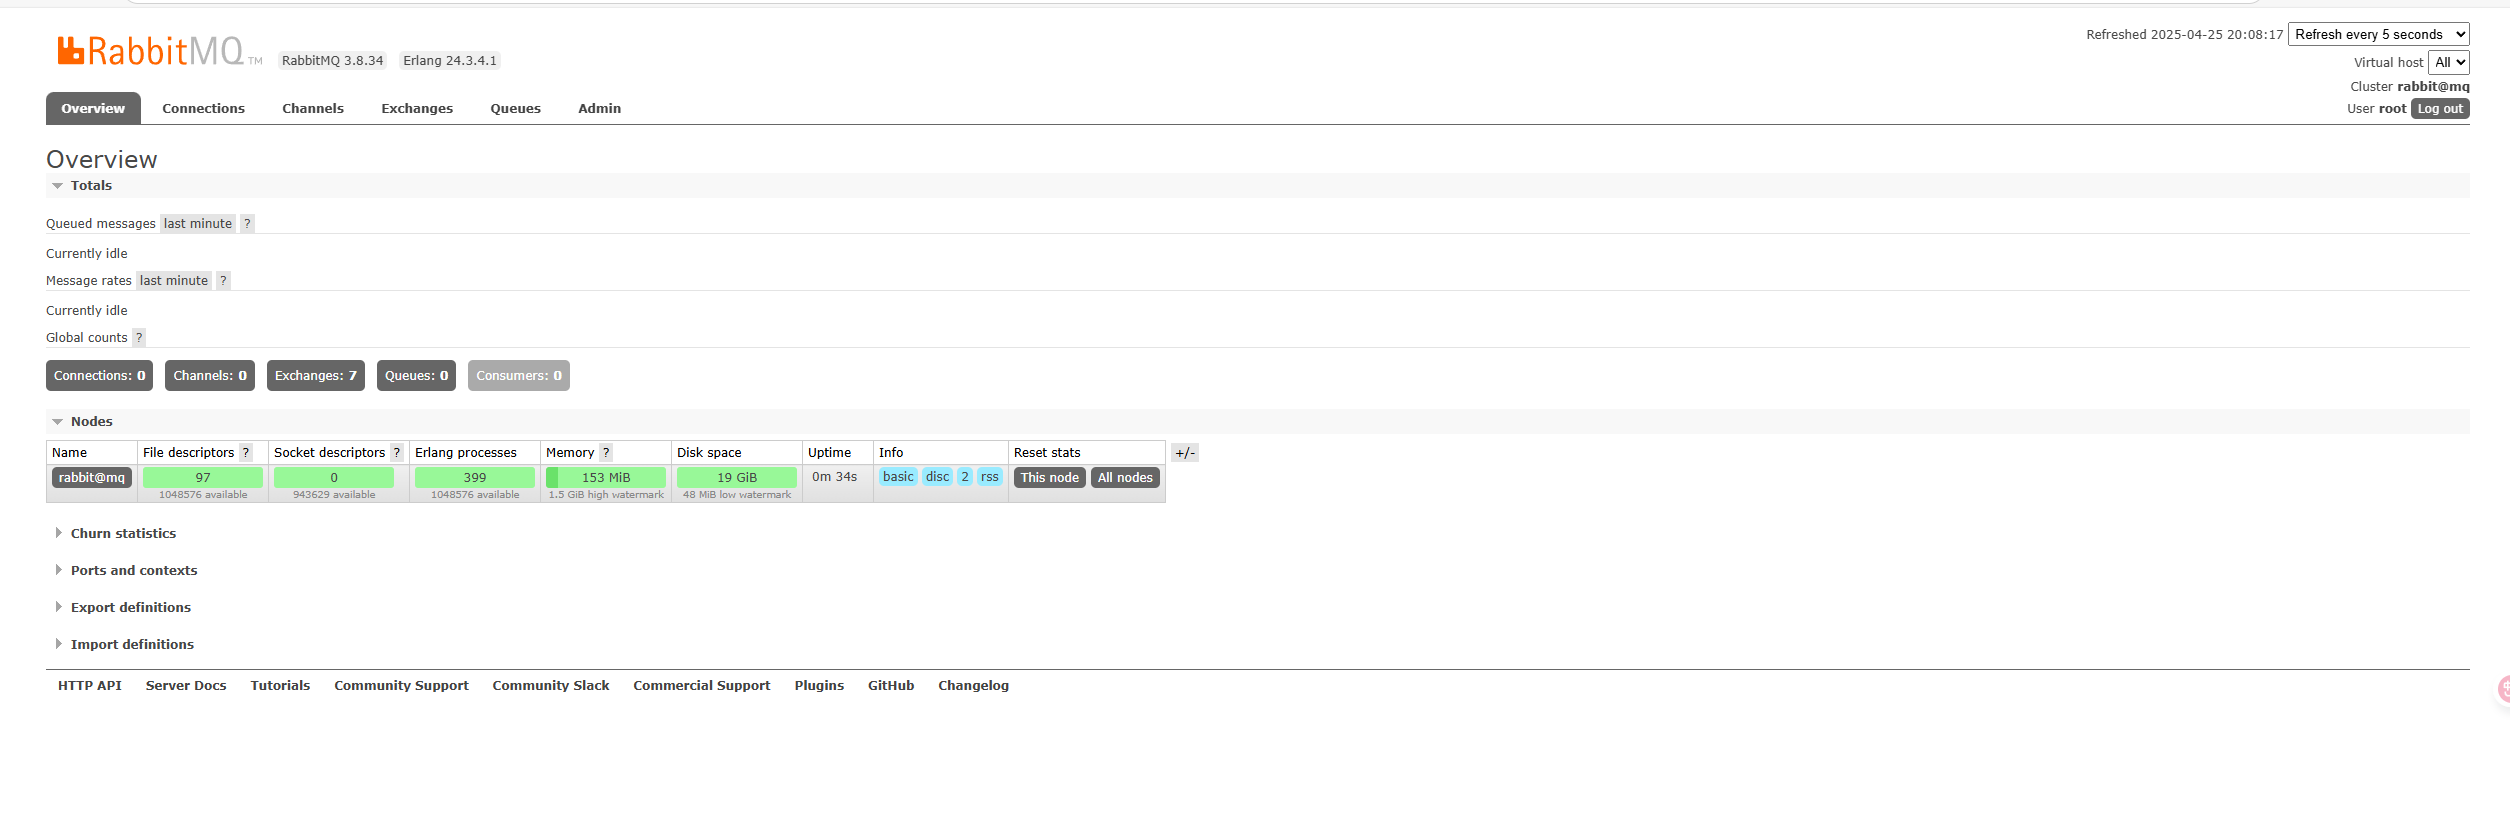Reset stats for This node
Screen dimensions: 2510x828
(1049, 478)
